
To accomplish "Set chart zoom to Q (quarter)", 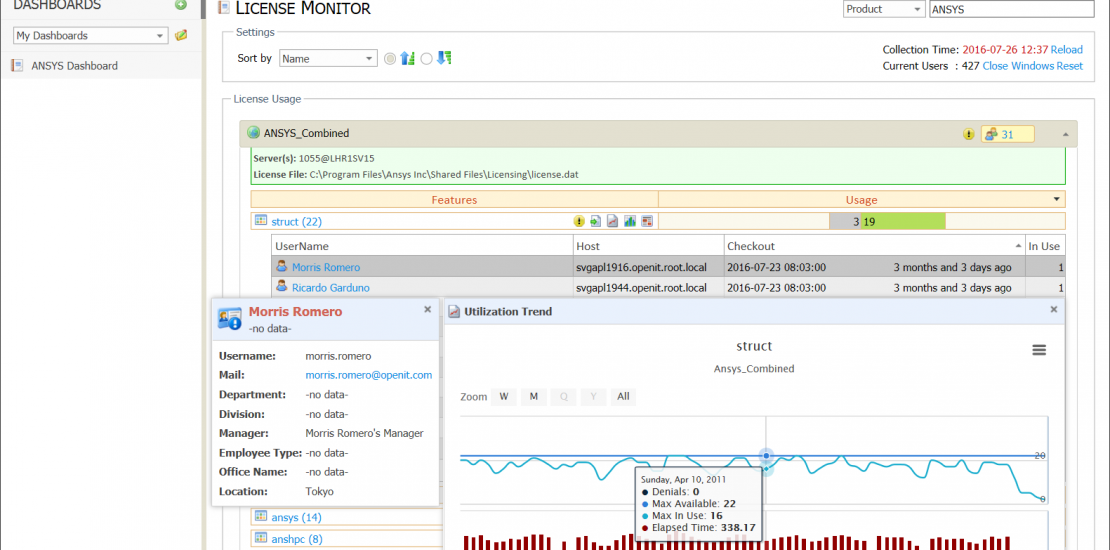I will (563, 396).
